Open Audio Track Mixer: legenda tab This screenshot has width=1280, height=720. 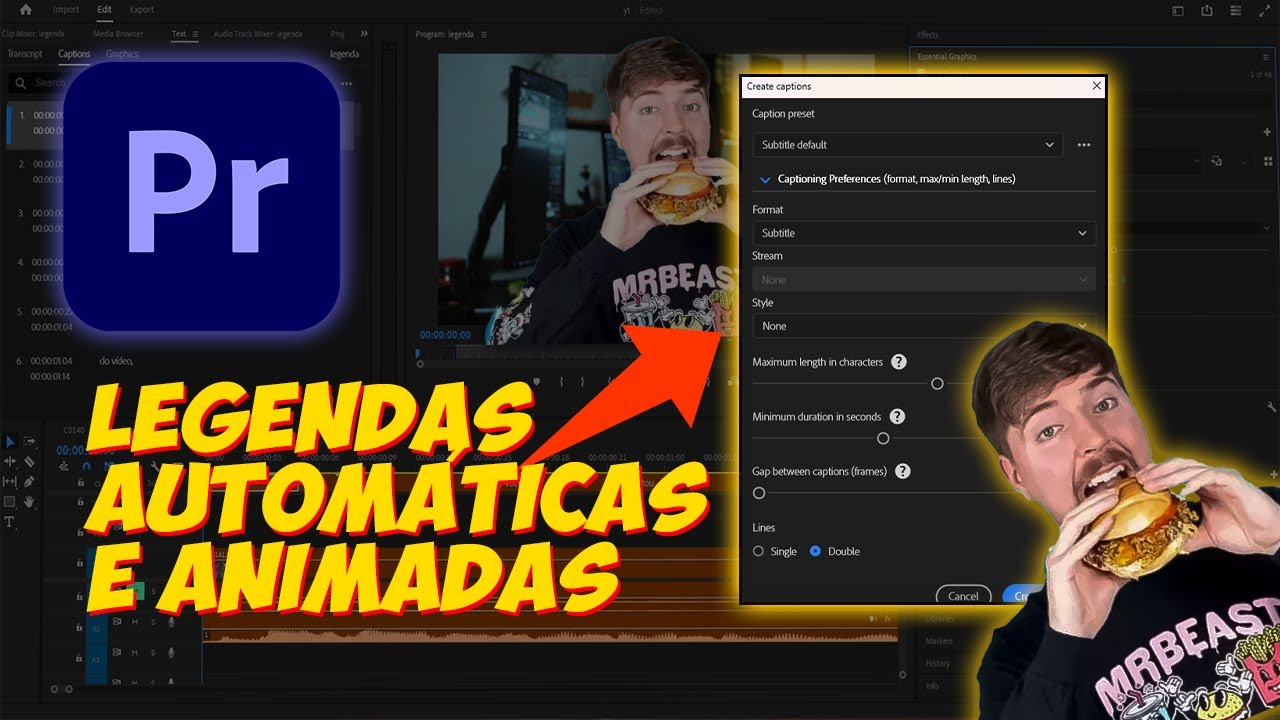pyautogui.click(x=258, y=34)
